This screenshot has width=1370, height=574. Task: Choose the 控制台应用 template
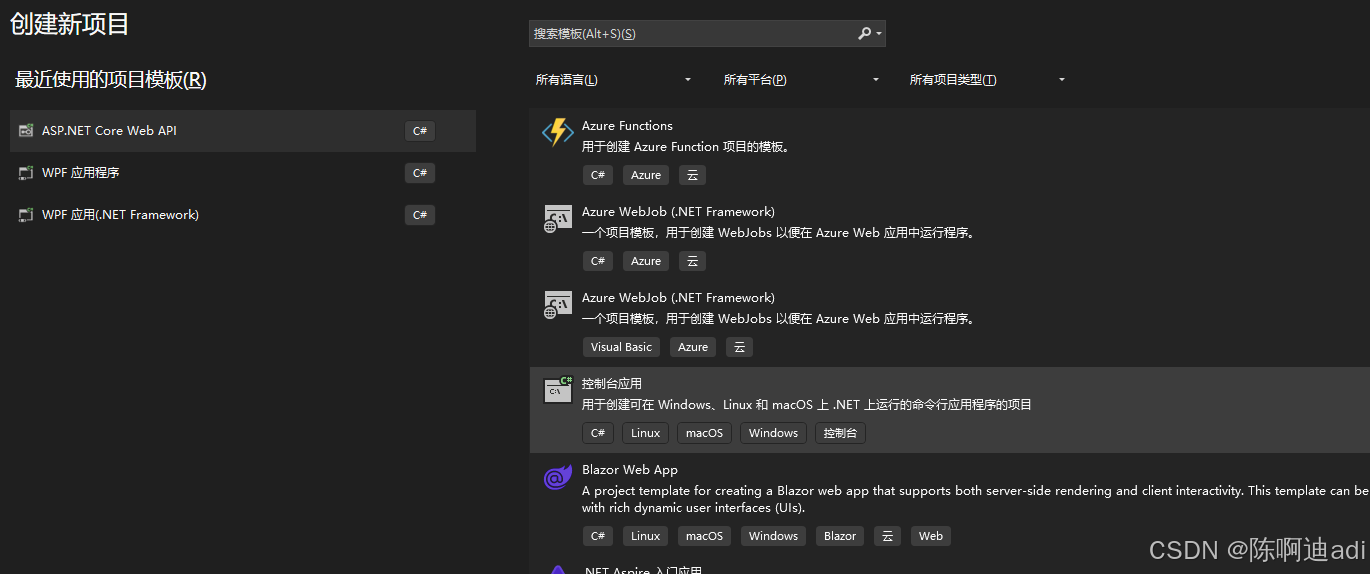click(950, 409)
